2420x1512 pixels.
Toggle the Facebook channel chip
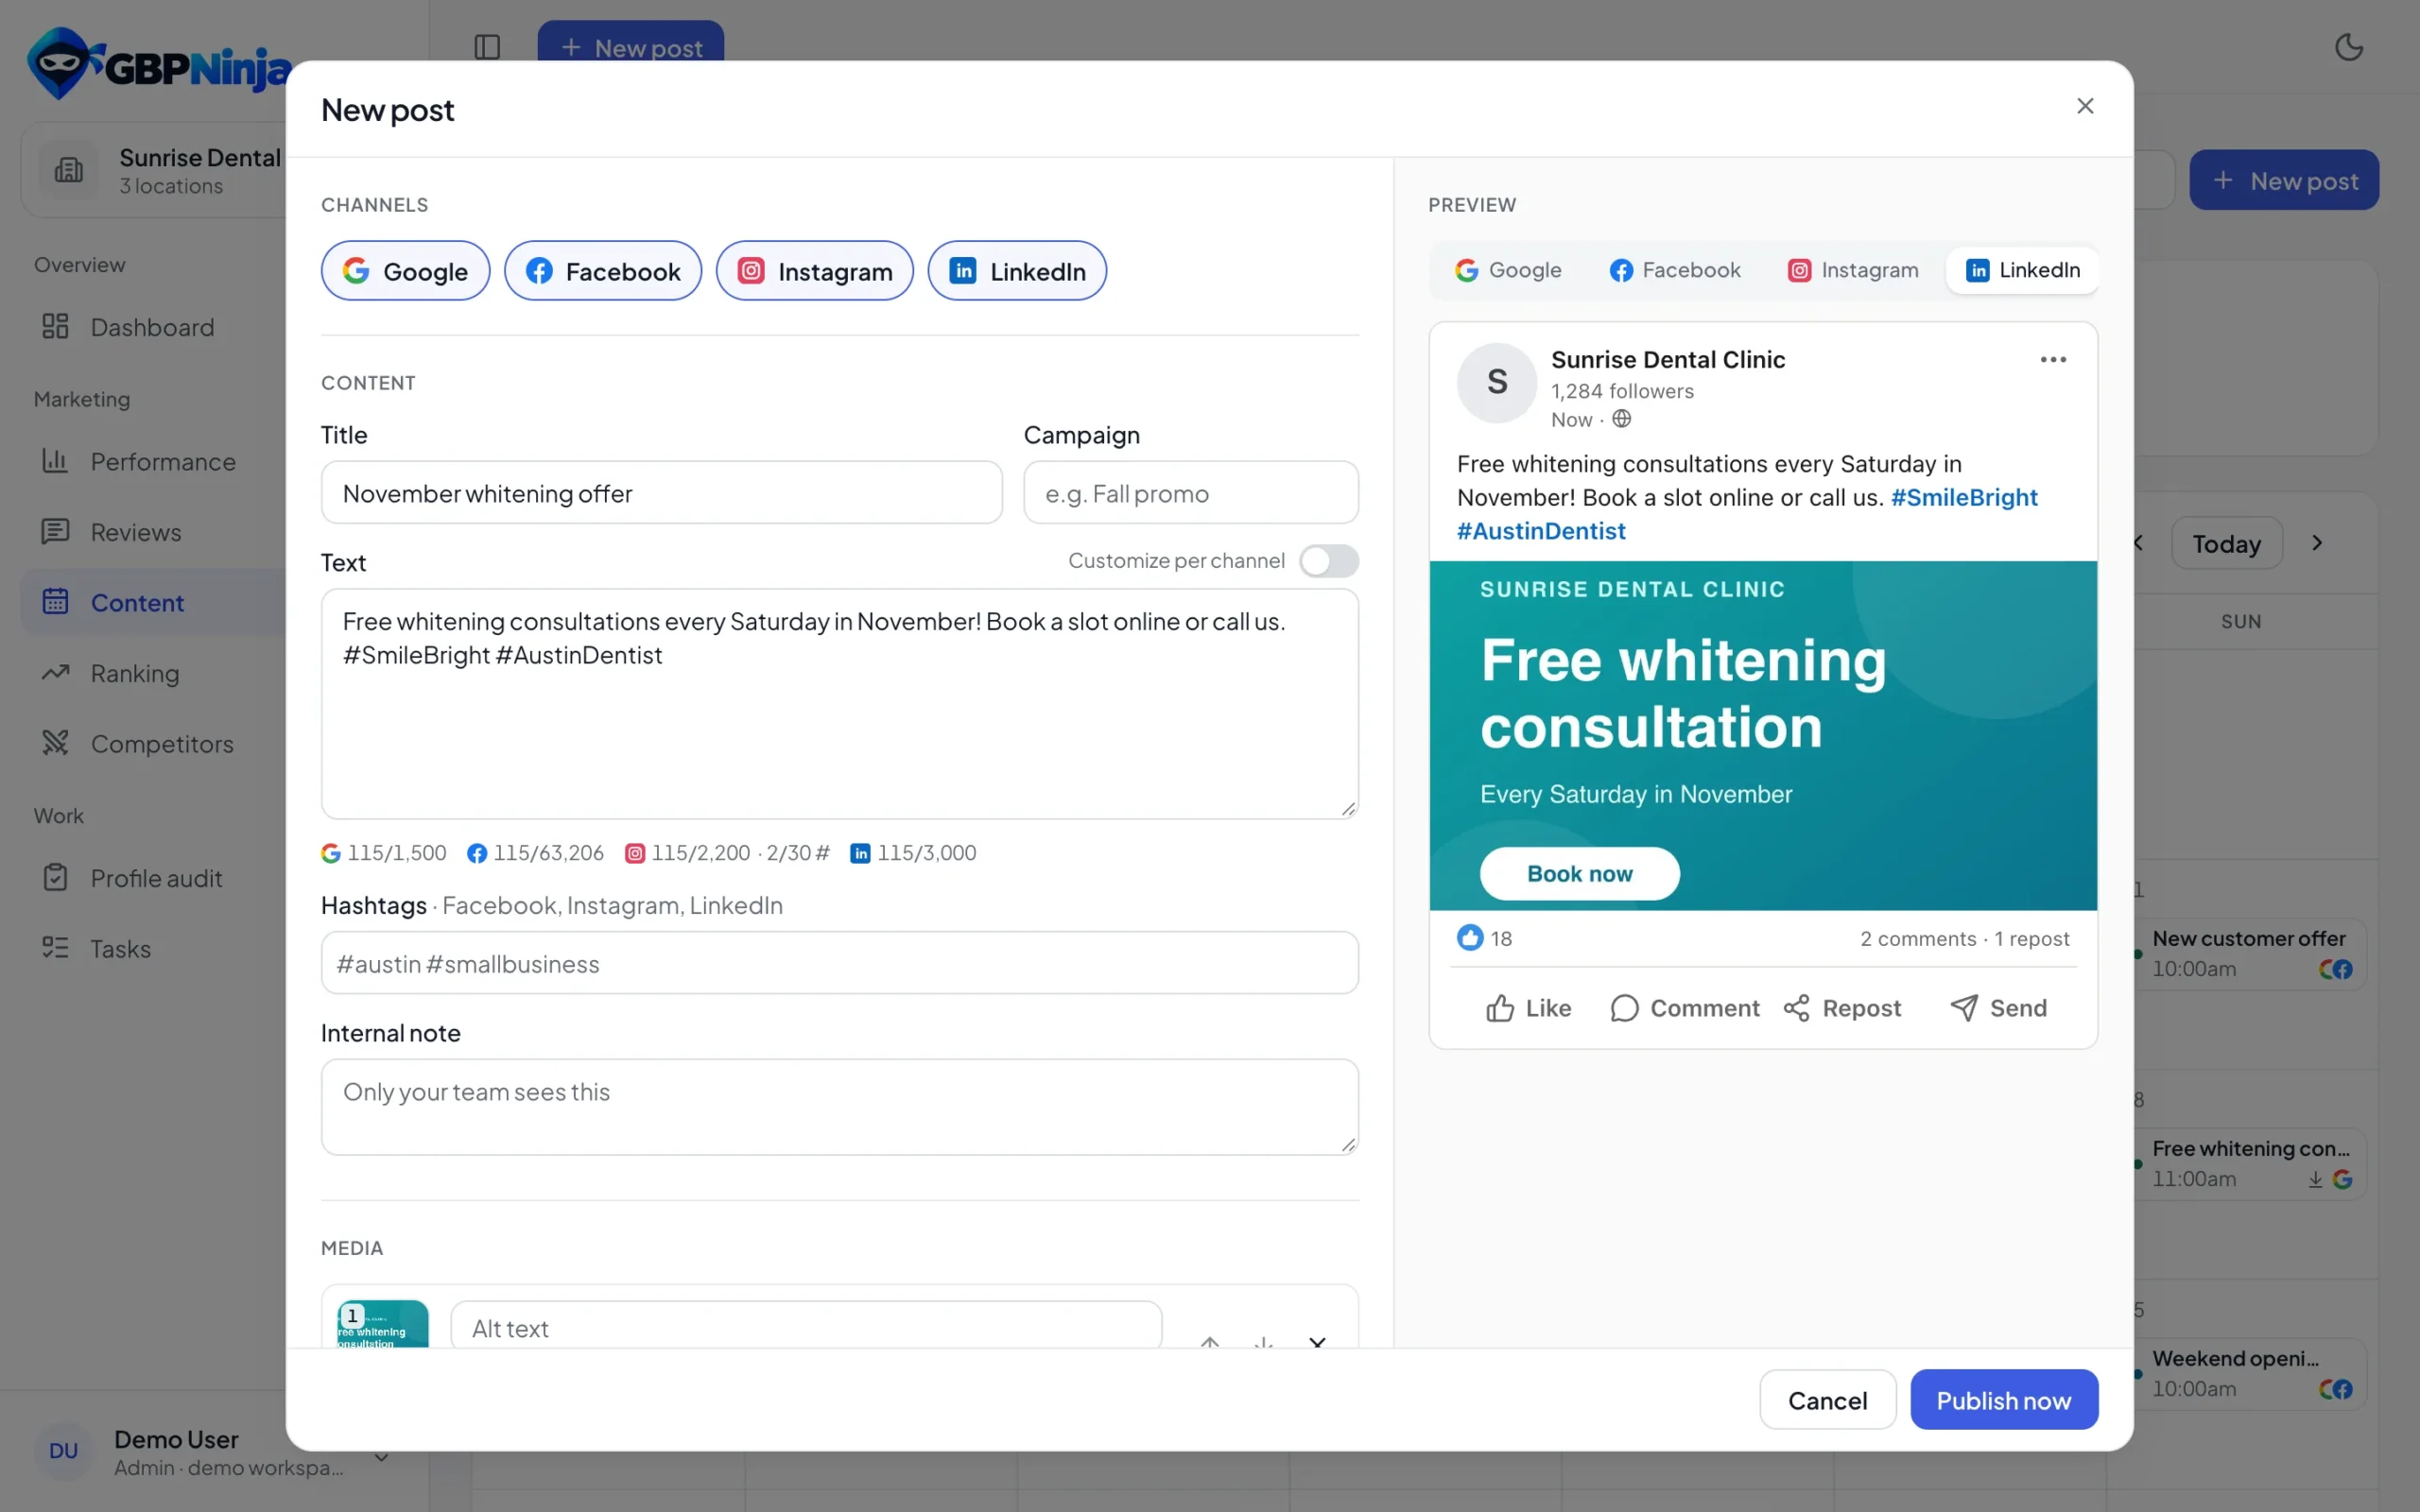click(x=602, y=271)
